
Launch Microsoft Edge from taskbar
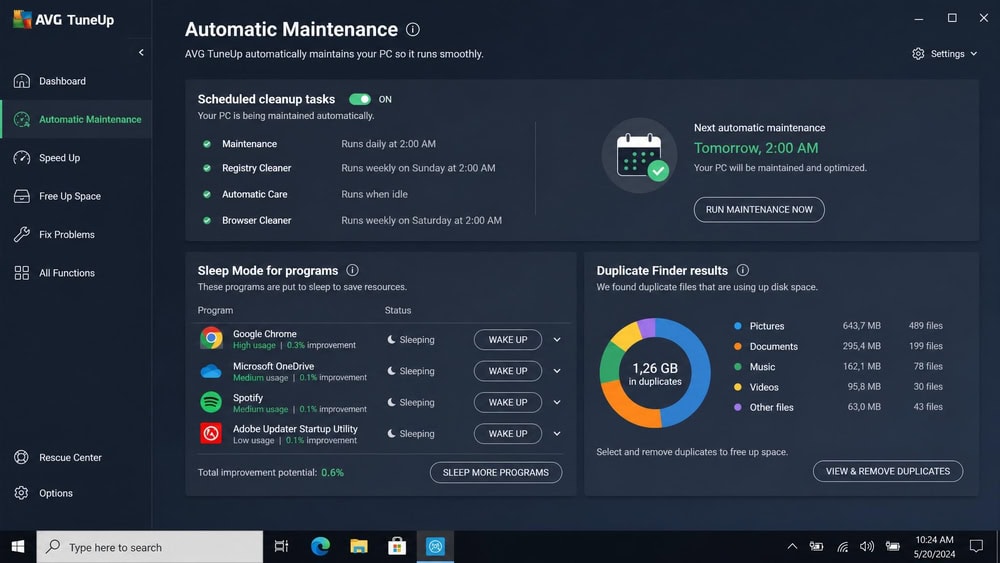(320, 546)
